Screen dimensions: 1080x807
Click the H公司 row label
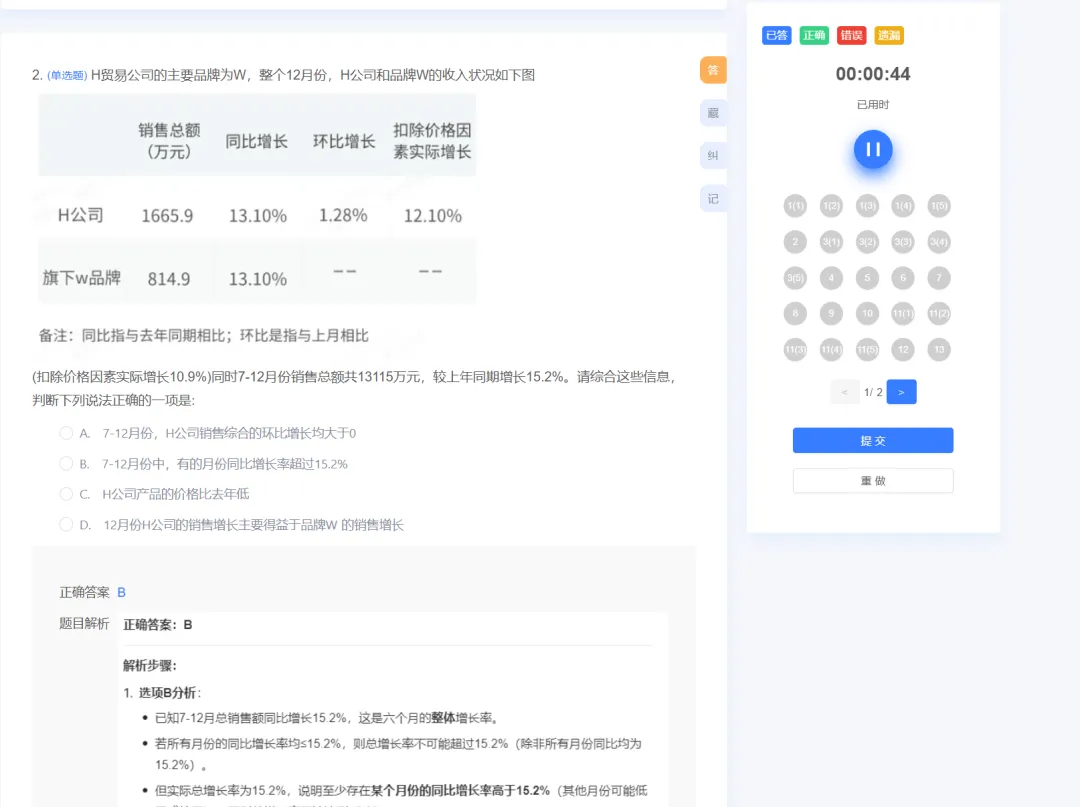coord(81,216)
